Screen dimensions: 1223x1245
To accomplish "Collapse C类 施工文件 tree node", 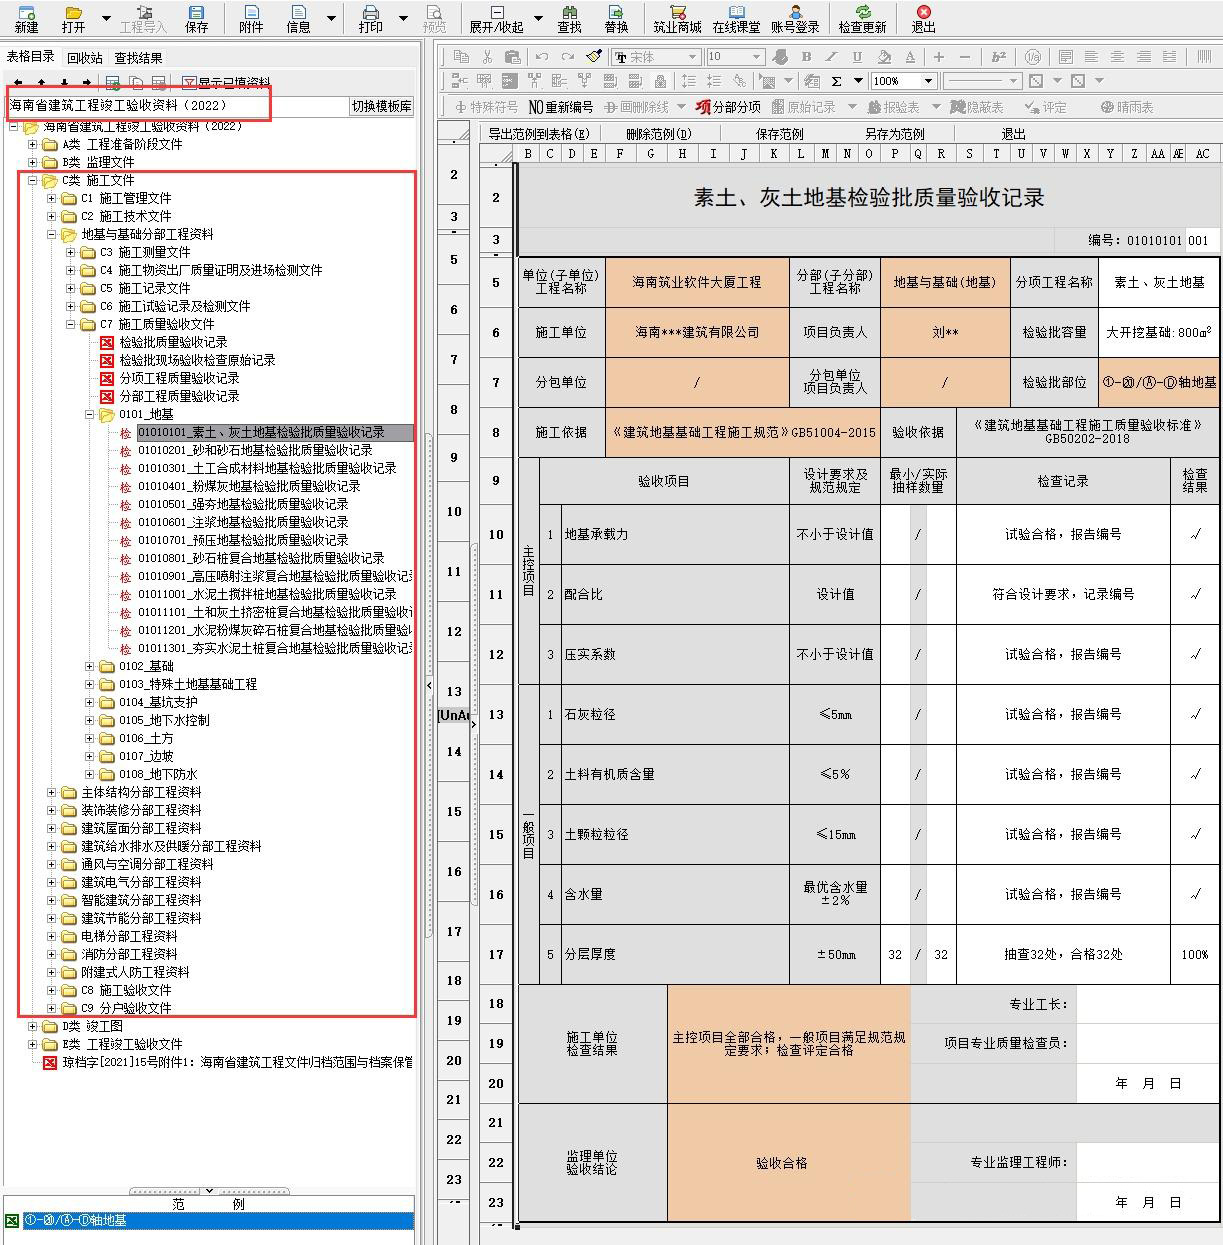I will coord(32,180).
